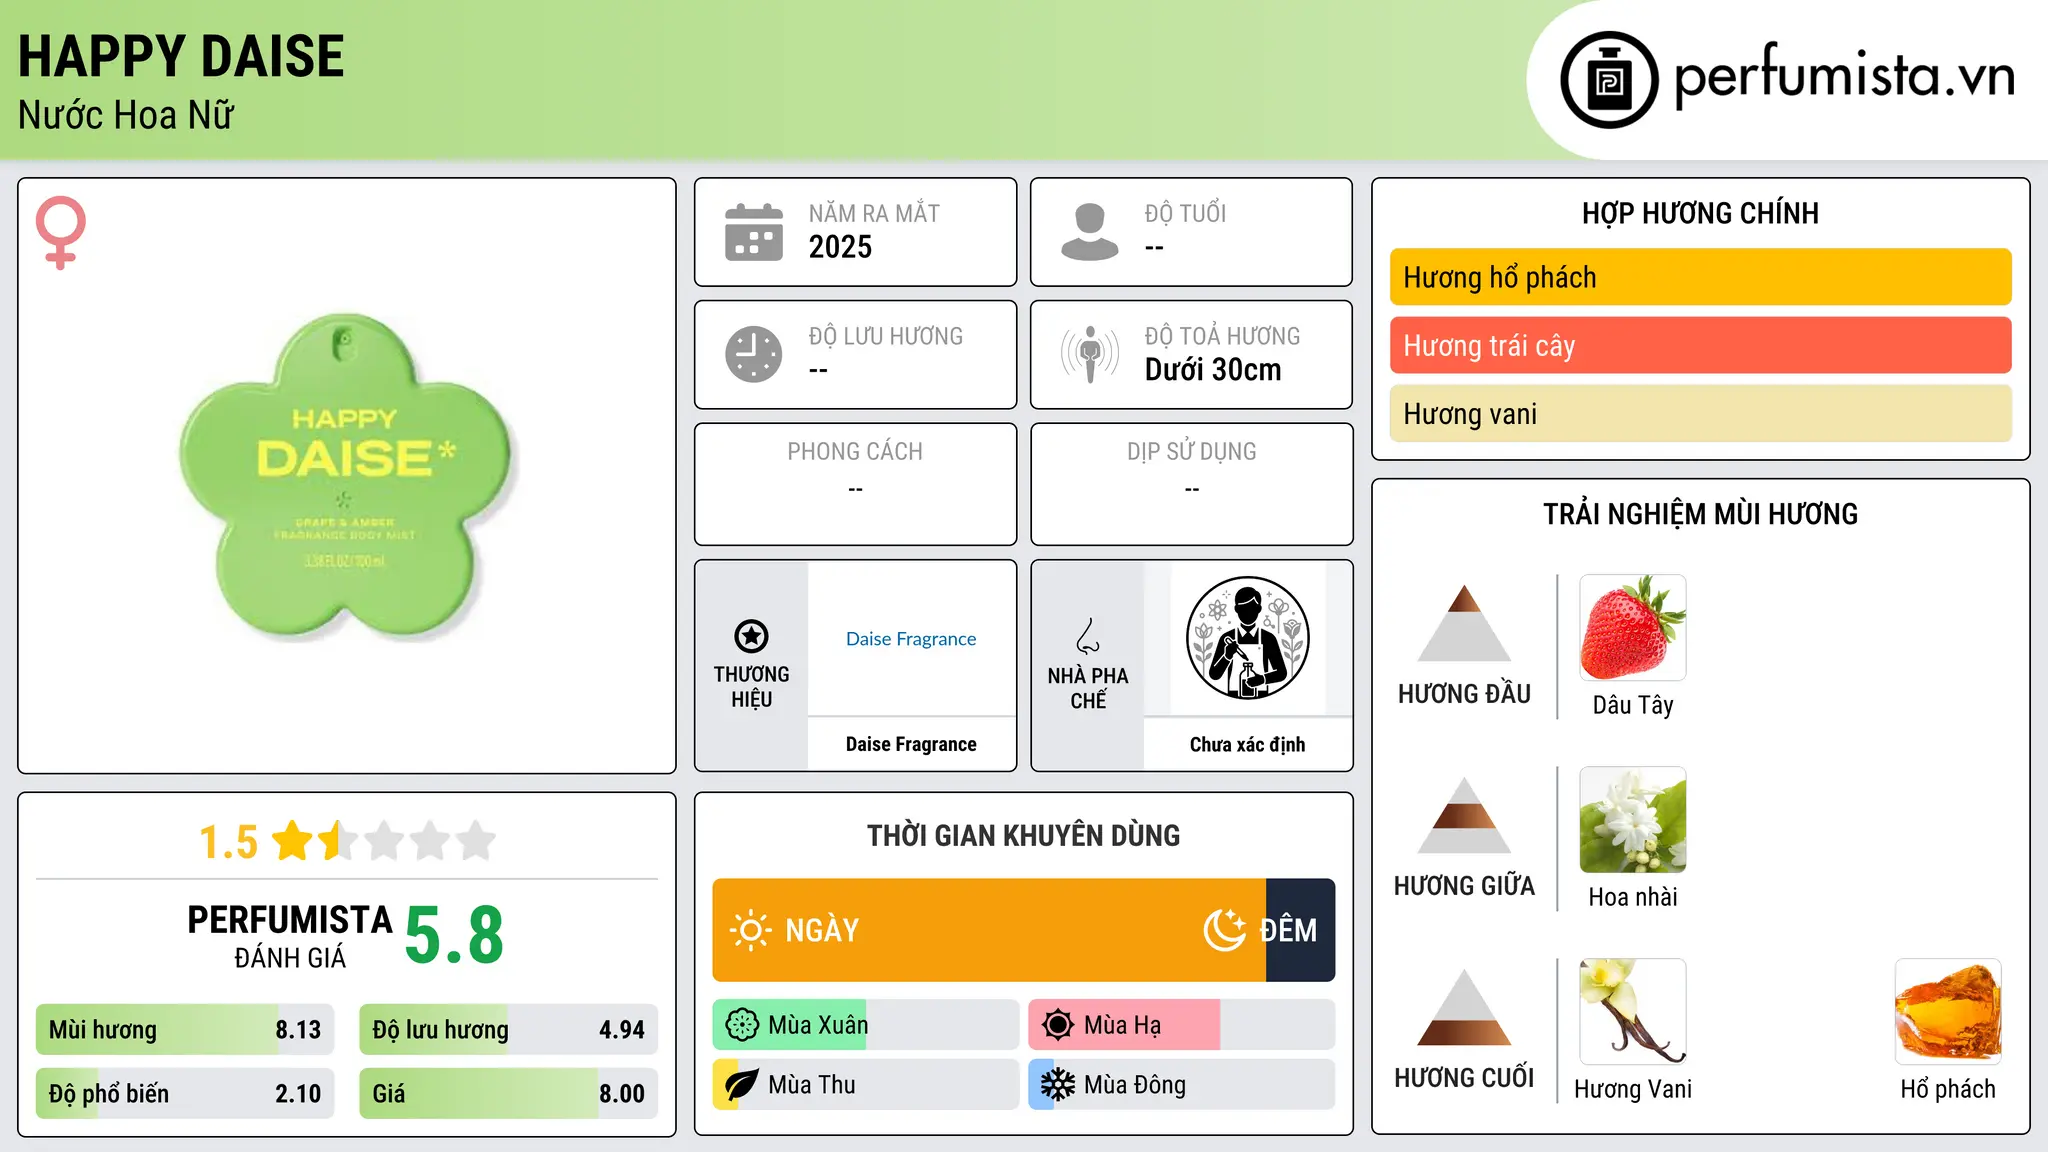Click the Trải nghiệm mùi hương heading
The width and height of the screenshot is (2048, 1152).
[x=1701, y=514]
